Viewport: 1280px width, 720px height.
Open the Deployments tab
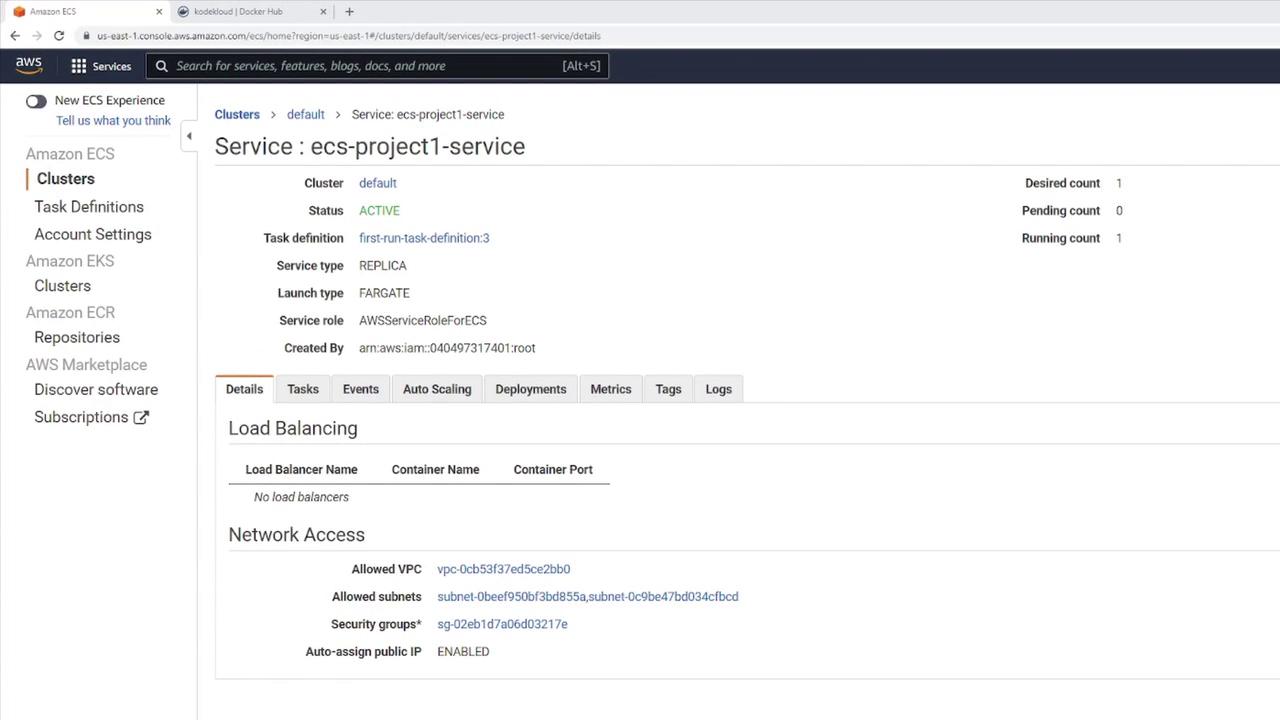(x=531, y=389)
